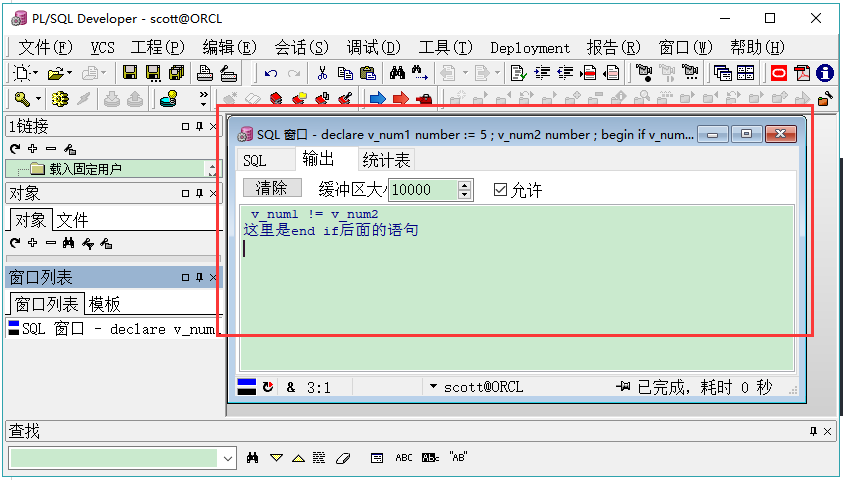Open the dropdown arrow next to the New icon
The image size is (843, 480).
pyautogui.click(x=35, y=73)
